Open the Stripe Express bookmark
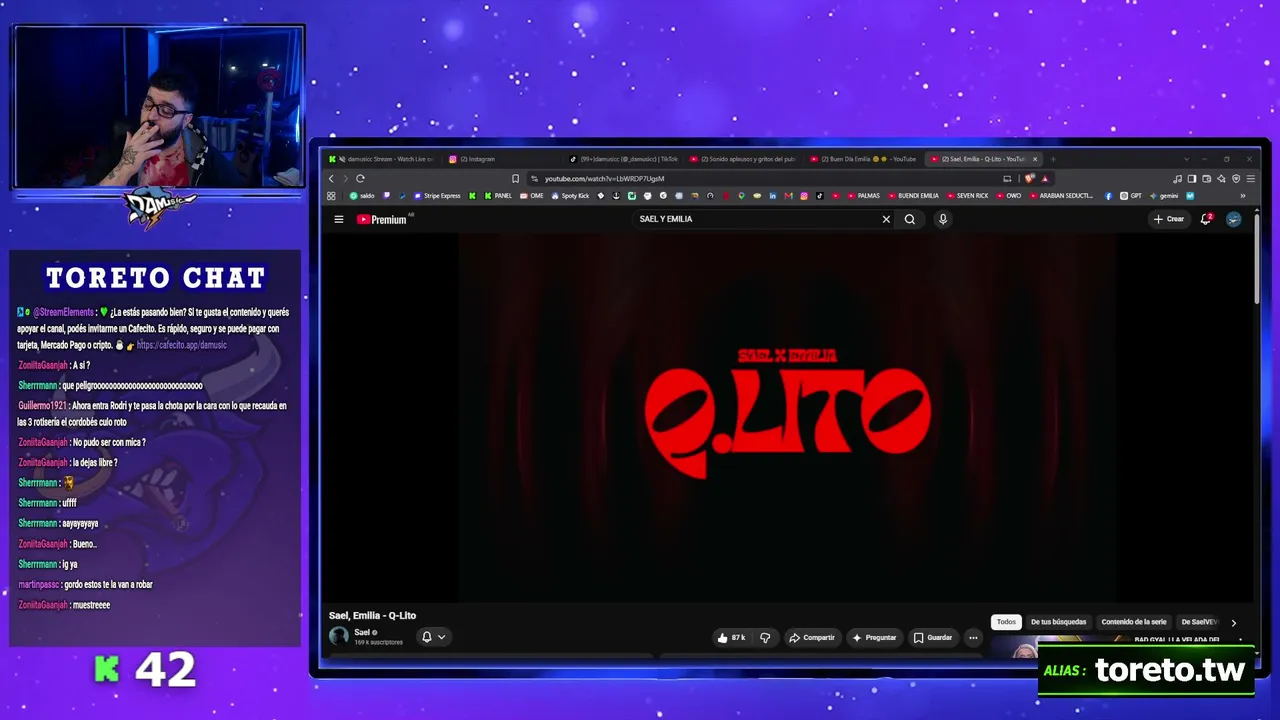 436,196
